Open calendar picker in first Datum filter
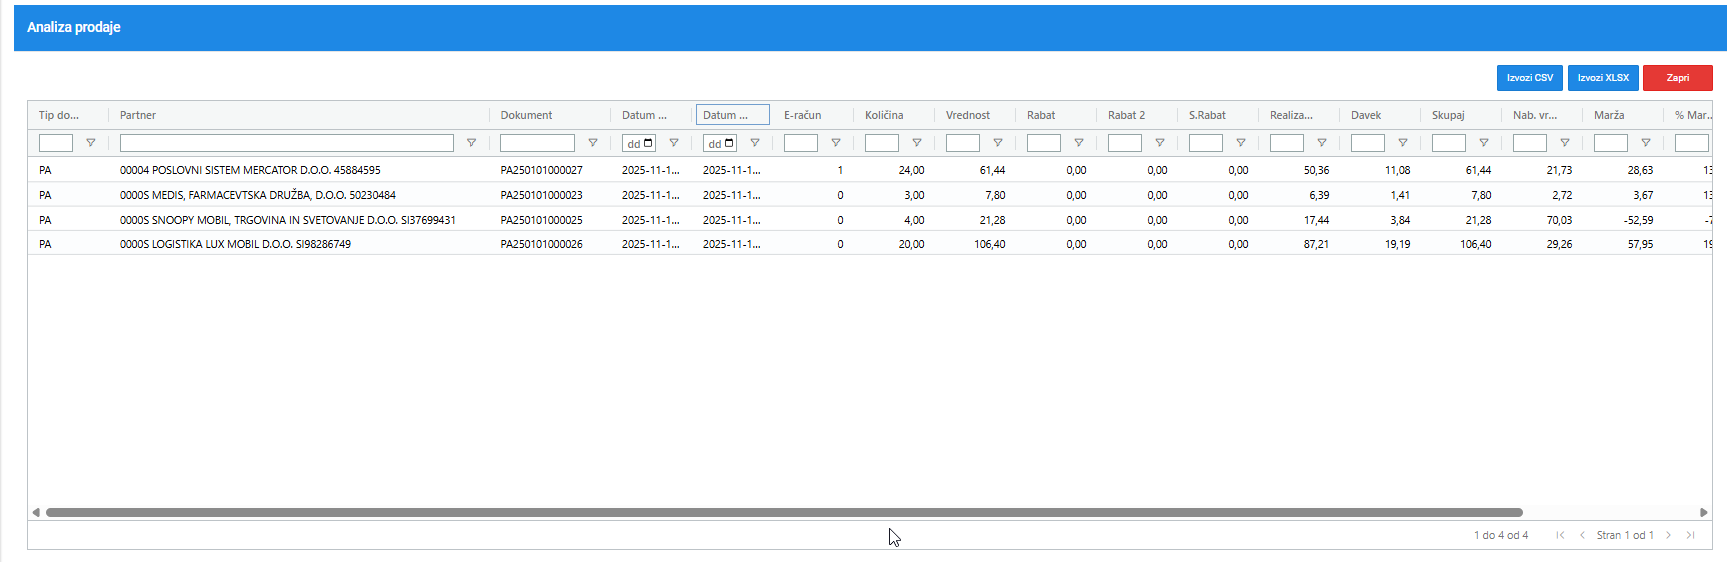This screenshot has width=1729, height=562. coord(648,143)
